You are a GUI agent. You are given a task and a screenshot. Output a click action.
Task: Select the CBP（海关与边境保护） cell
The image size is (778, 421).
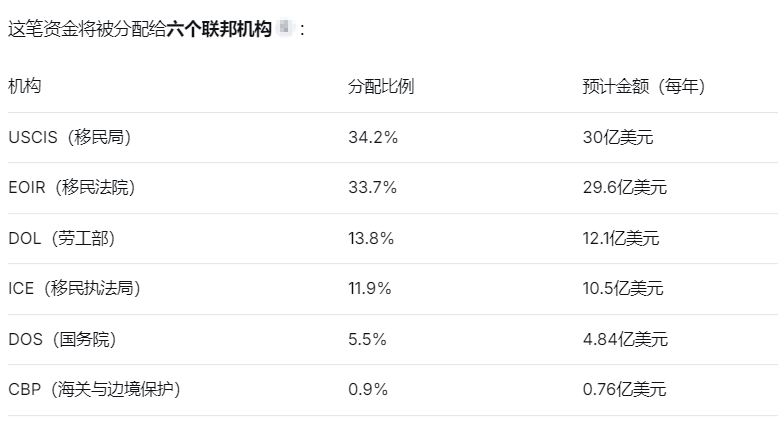pos(94,389)
